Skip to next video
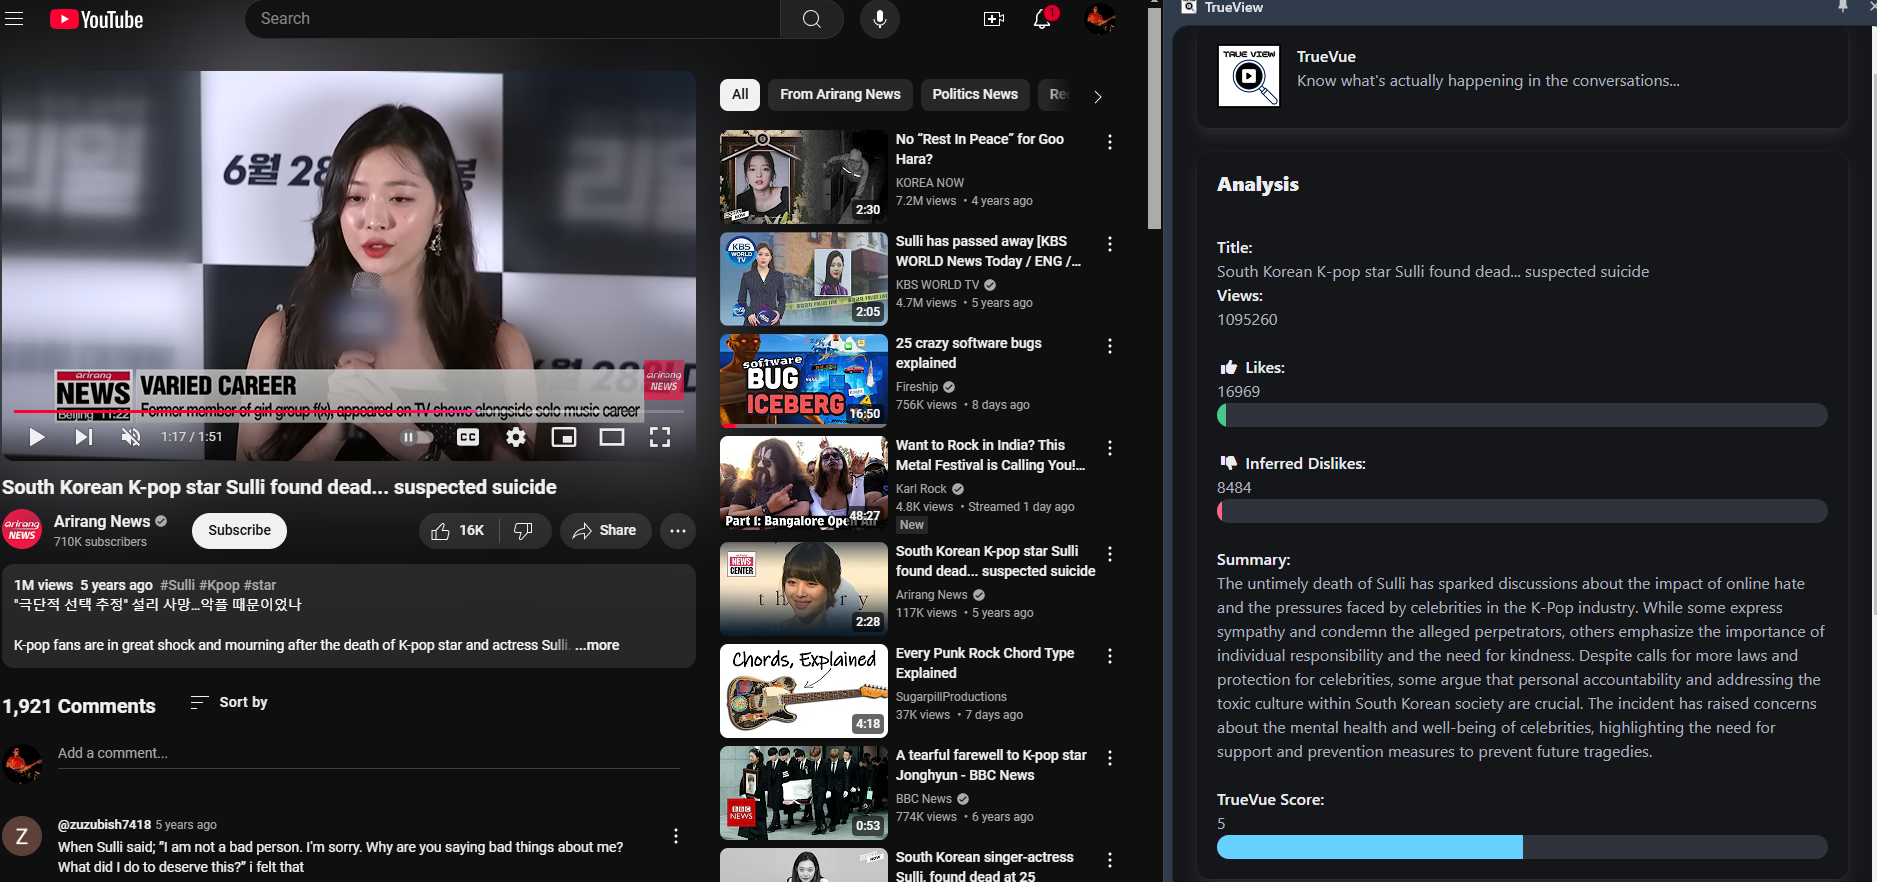1877x882 pixels. [x=84, y=437]
